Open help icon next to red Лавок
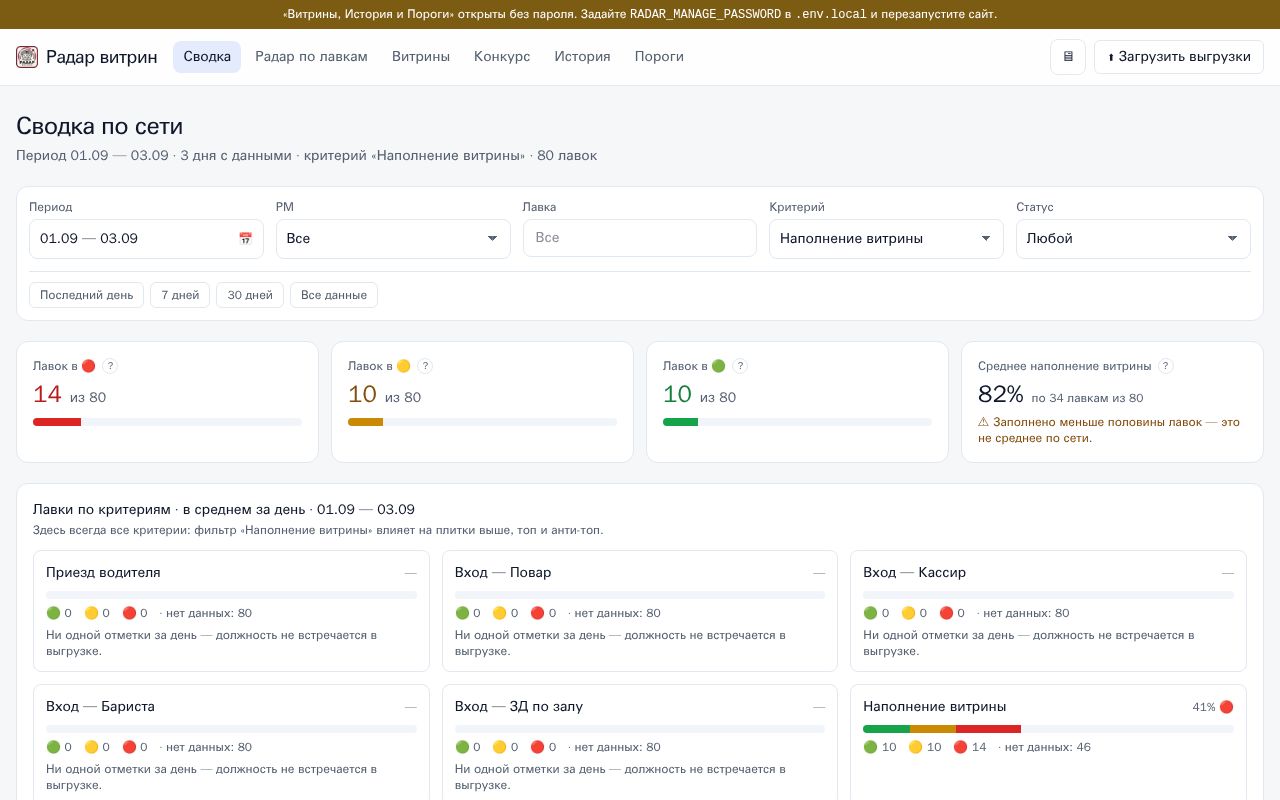The image size is (1280, 800). tap(110, 366)
